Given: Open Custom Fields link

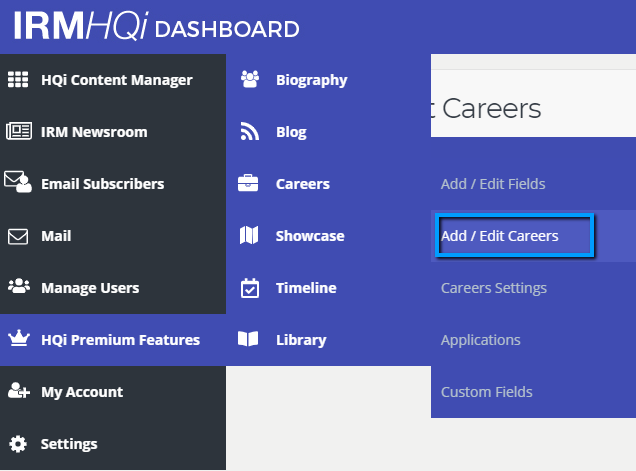Looking at the screenshot, I should tap(486, 392).
